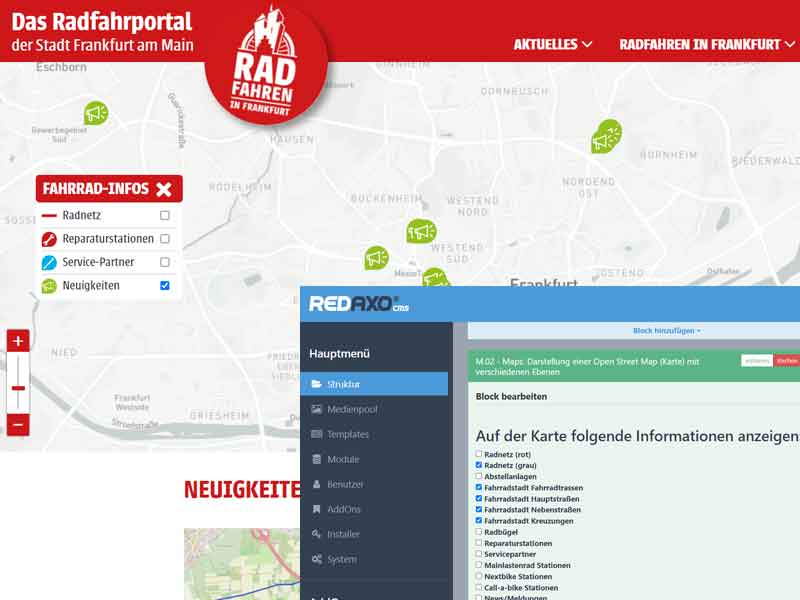Check Nextbike Stationen checkbox
800x600 pixels.
[x=479, y=576]
